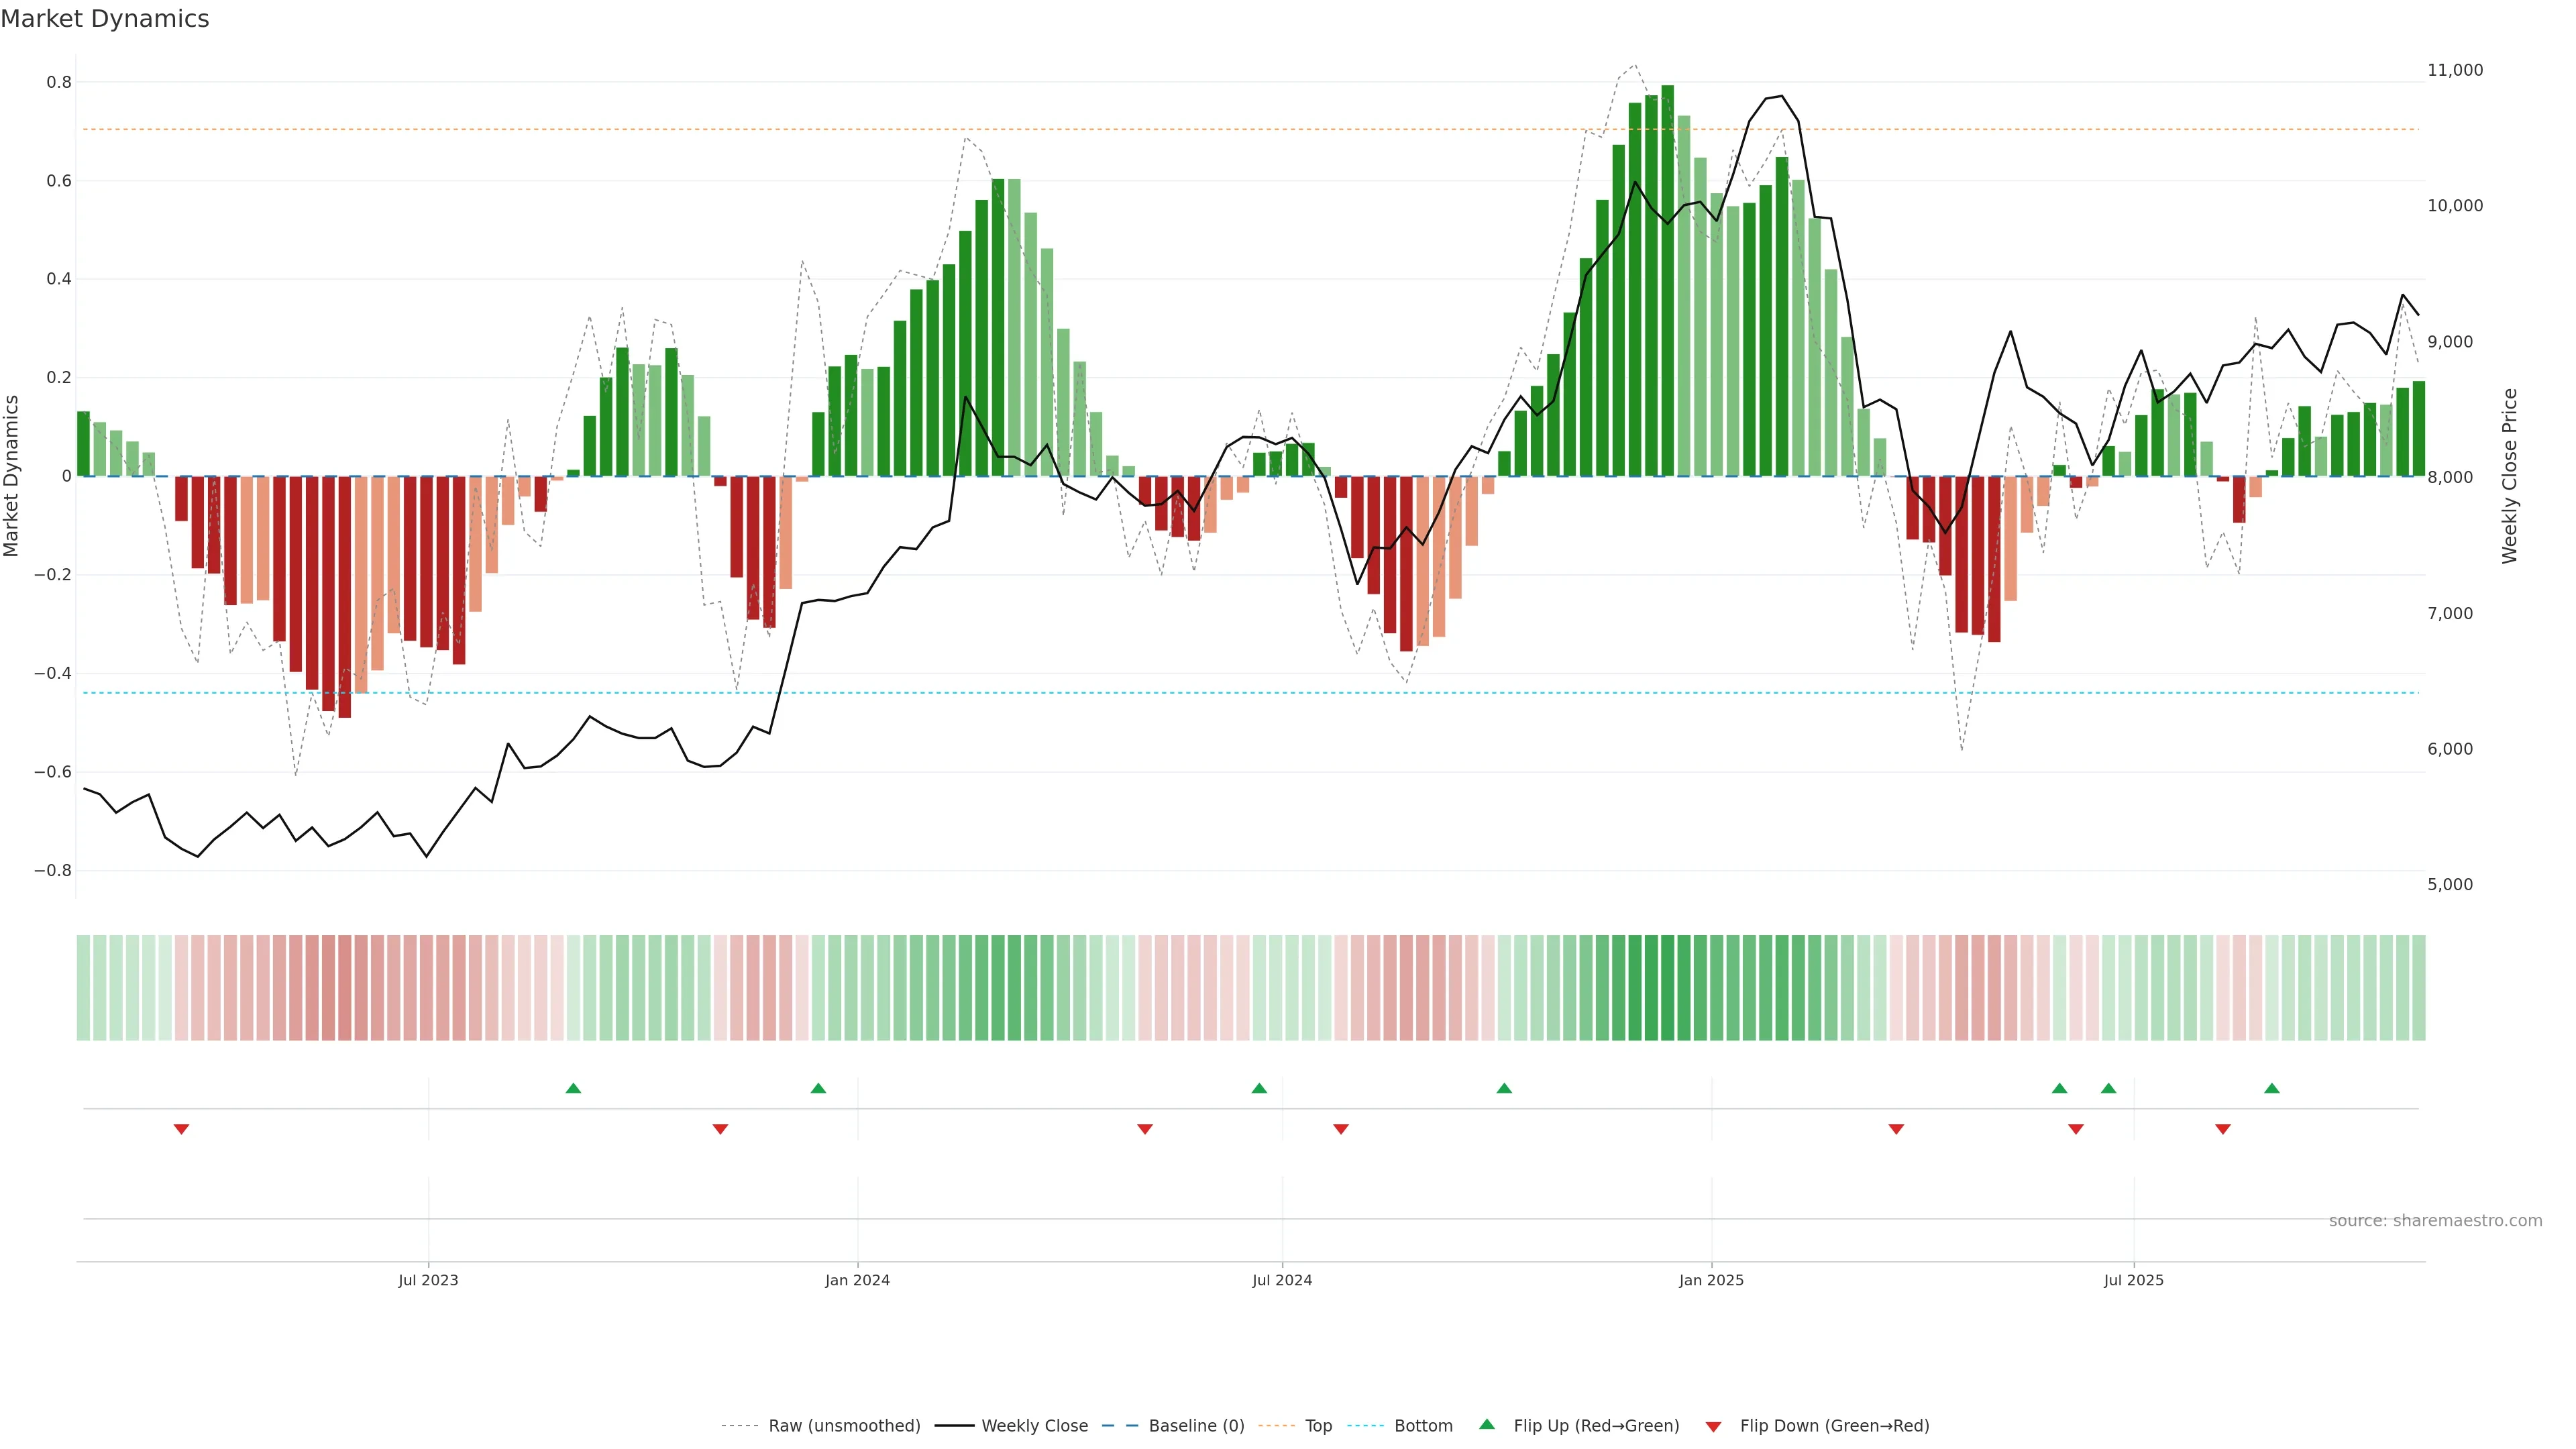Screen dimensions: 2576x1449
Task: Click the 11,000 tick on the price axis
Action: point(2455,70)
